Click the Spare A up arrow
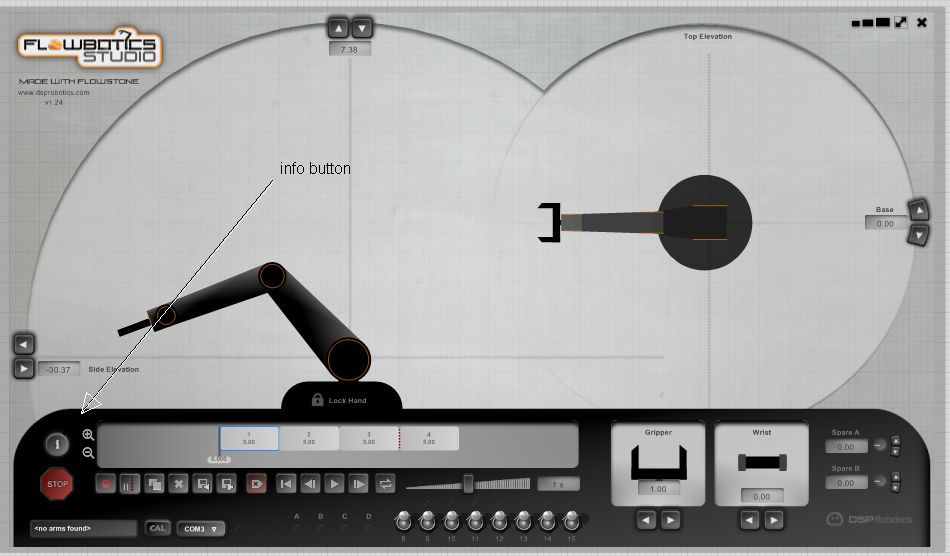 point(895,440)
